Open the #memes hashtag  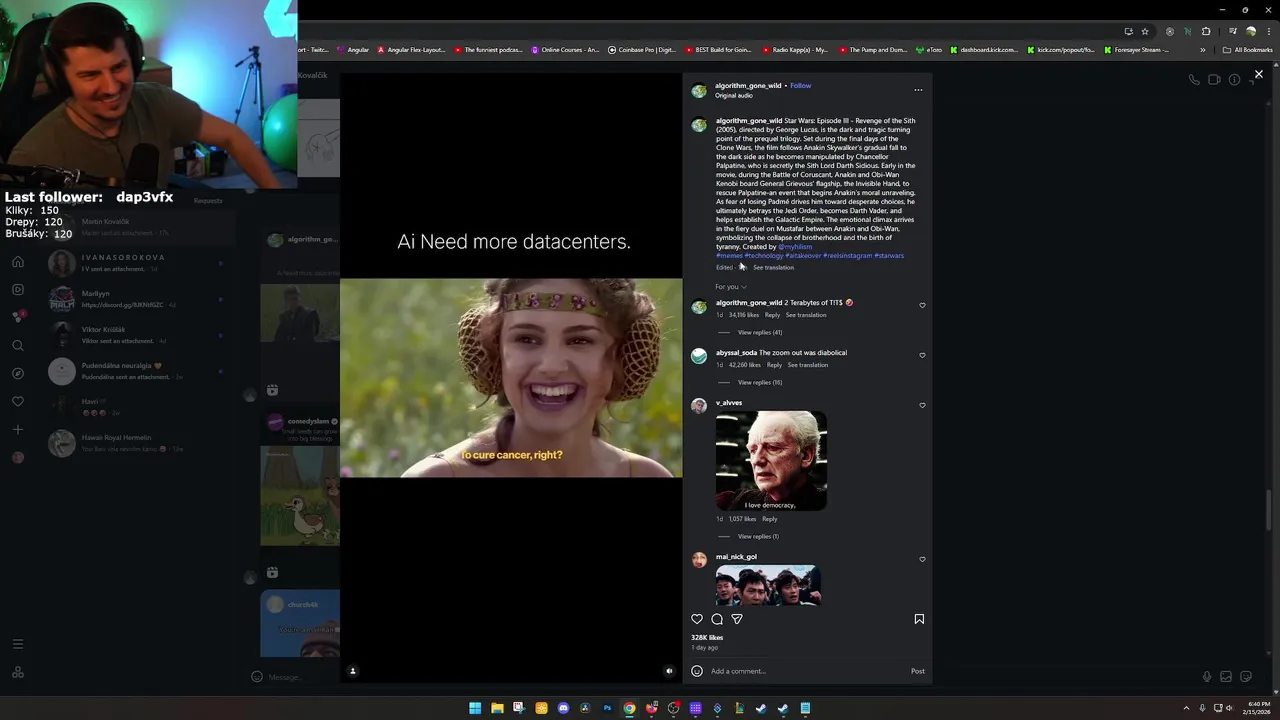pyautogui.click(x=729, y=256)
